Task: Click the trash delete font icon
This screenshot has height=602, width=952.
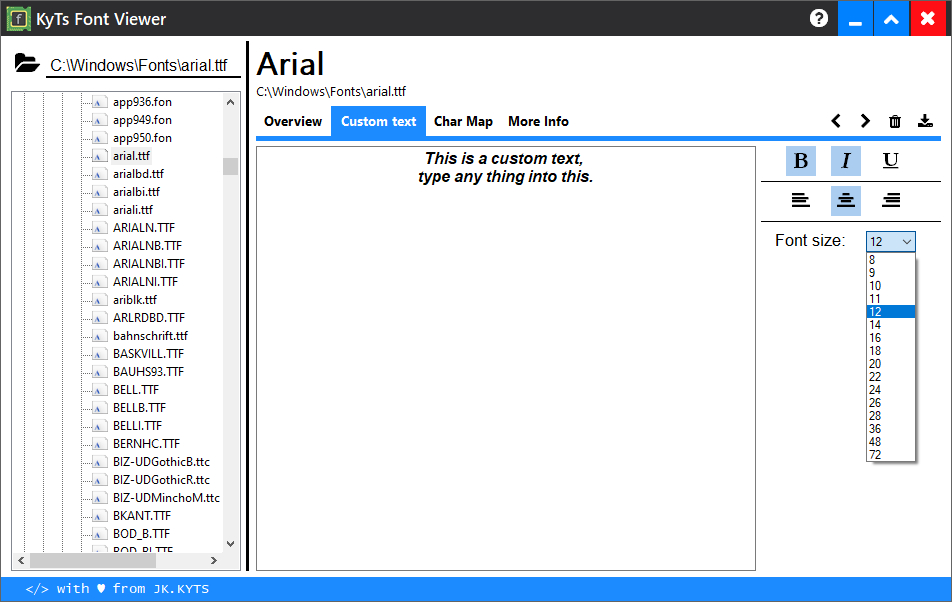Action: [895, 121]
